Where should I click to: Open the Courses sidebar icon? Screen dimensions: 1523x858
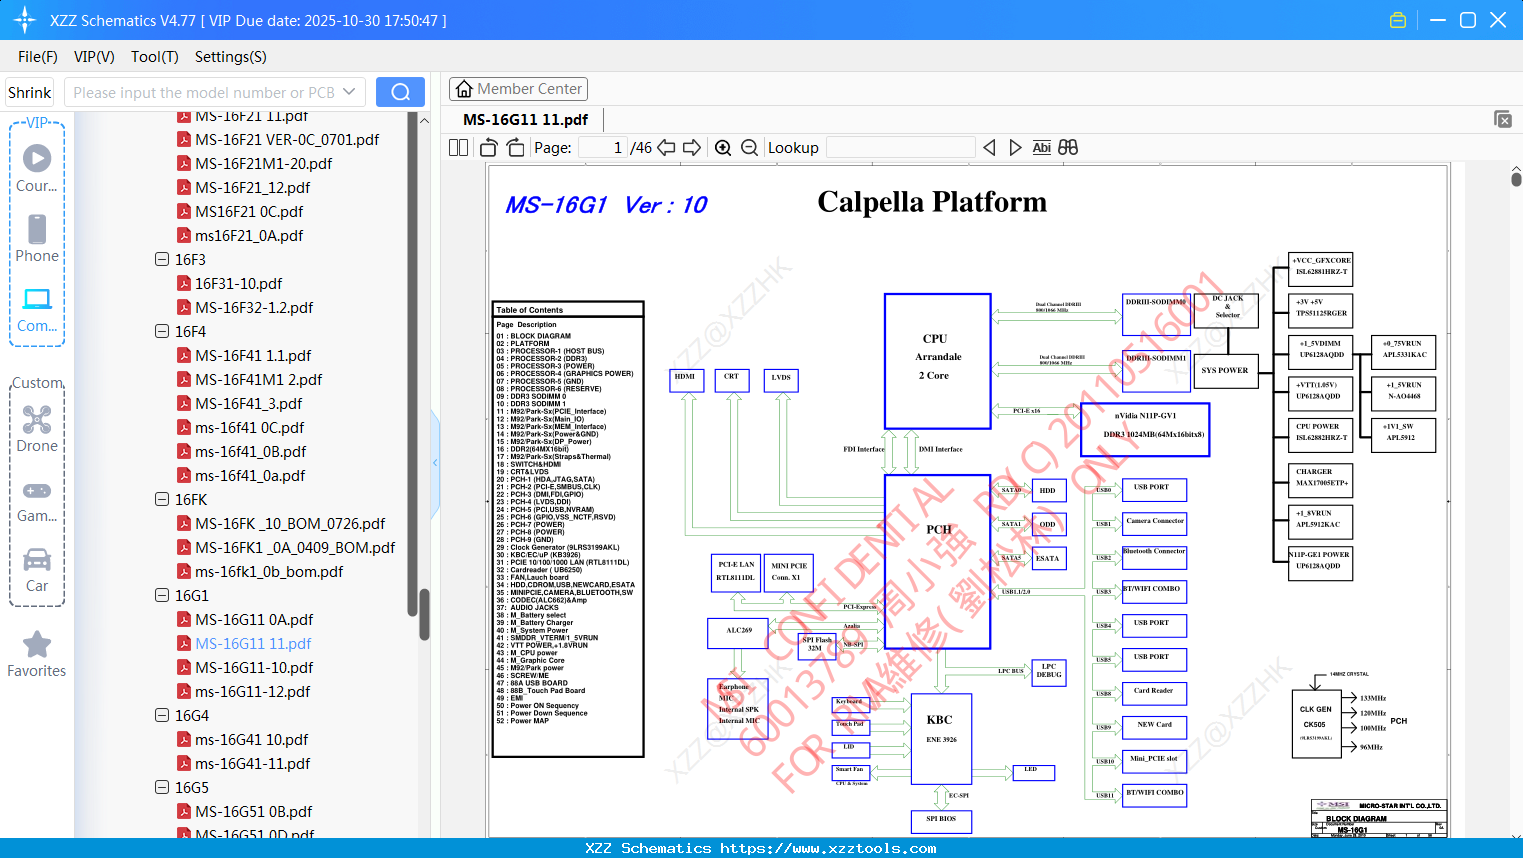coord(37,168)
